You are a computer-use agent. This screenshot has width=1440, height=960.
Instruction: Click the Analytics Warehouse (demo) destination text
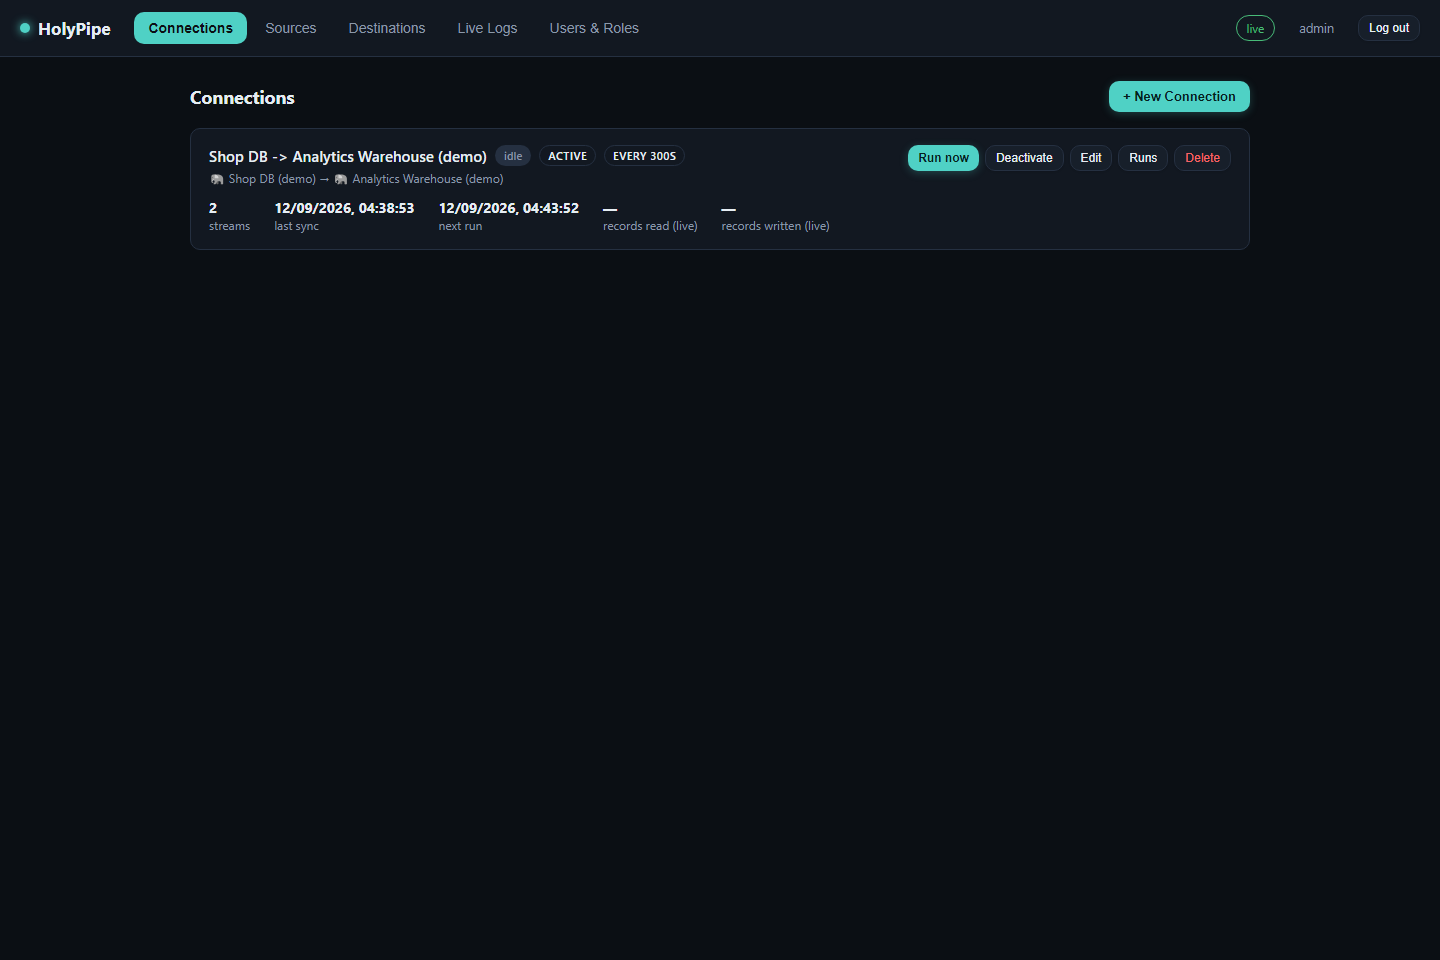428,179
